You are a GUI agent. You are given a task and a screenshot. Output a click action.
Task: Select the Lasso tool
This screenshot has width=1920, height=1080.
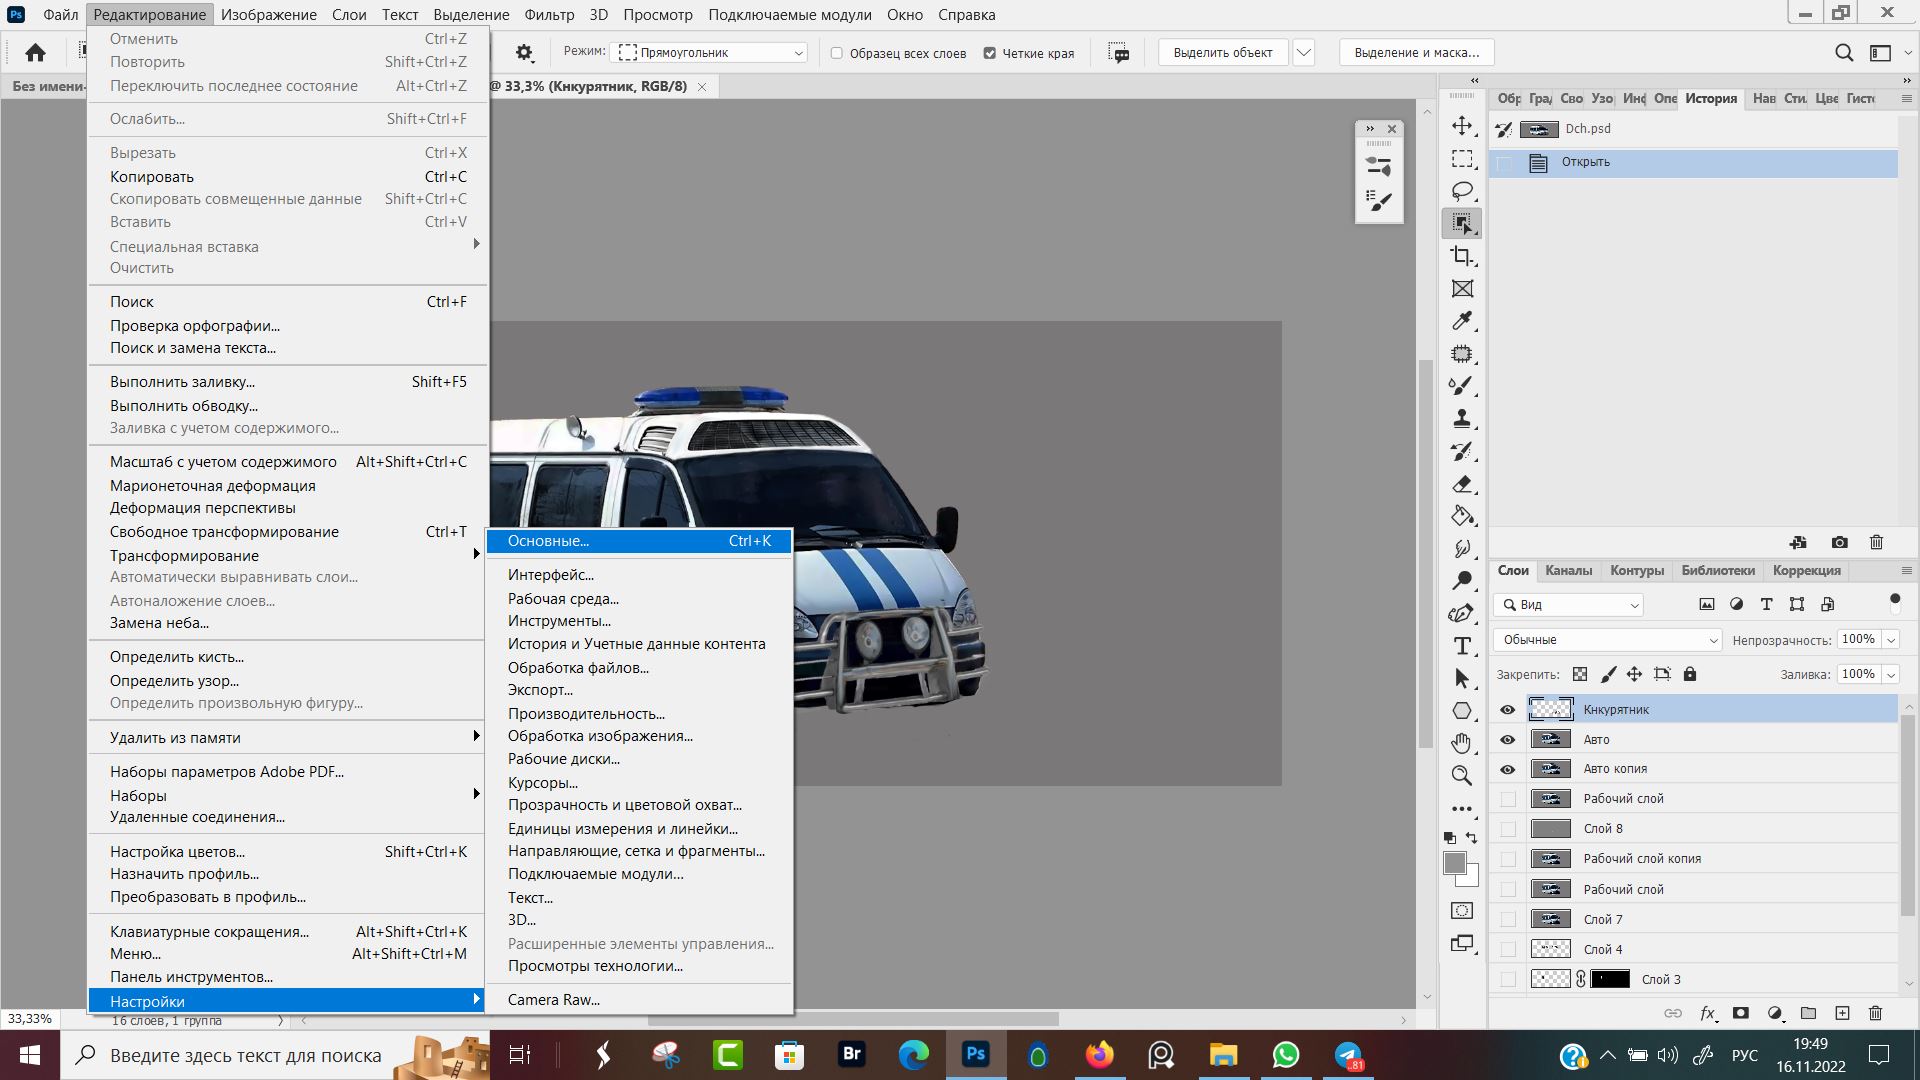pos(1462,191)
